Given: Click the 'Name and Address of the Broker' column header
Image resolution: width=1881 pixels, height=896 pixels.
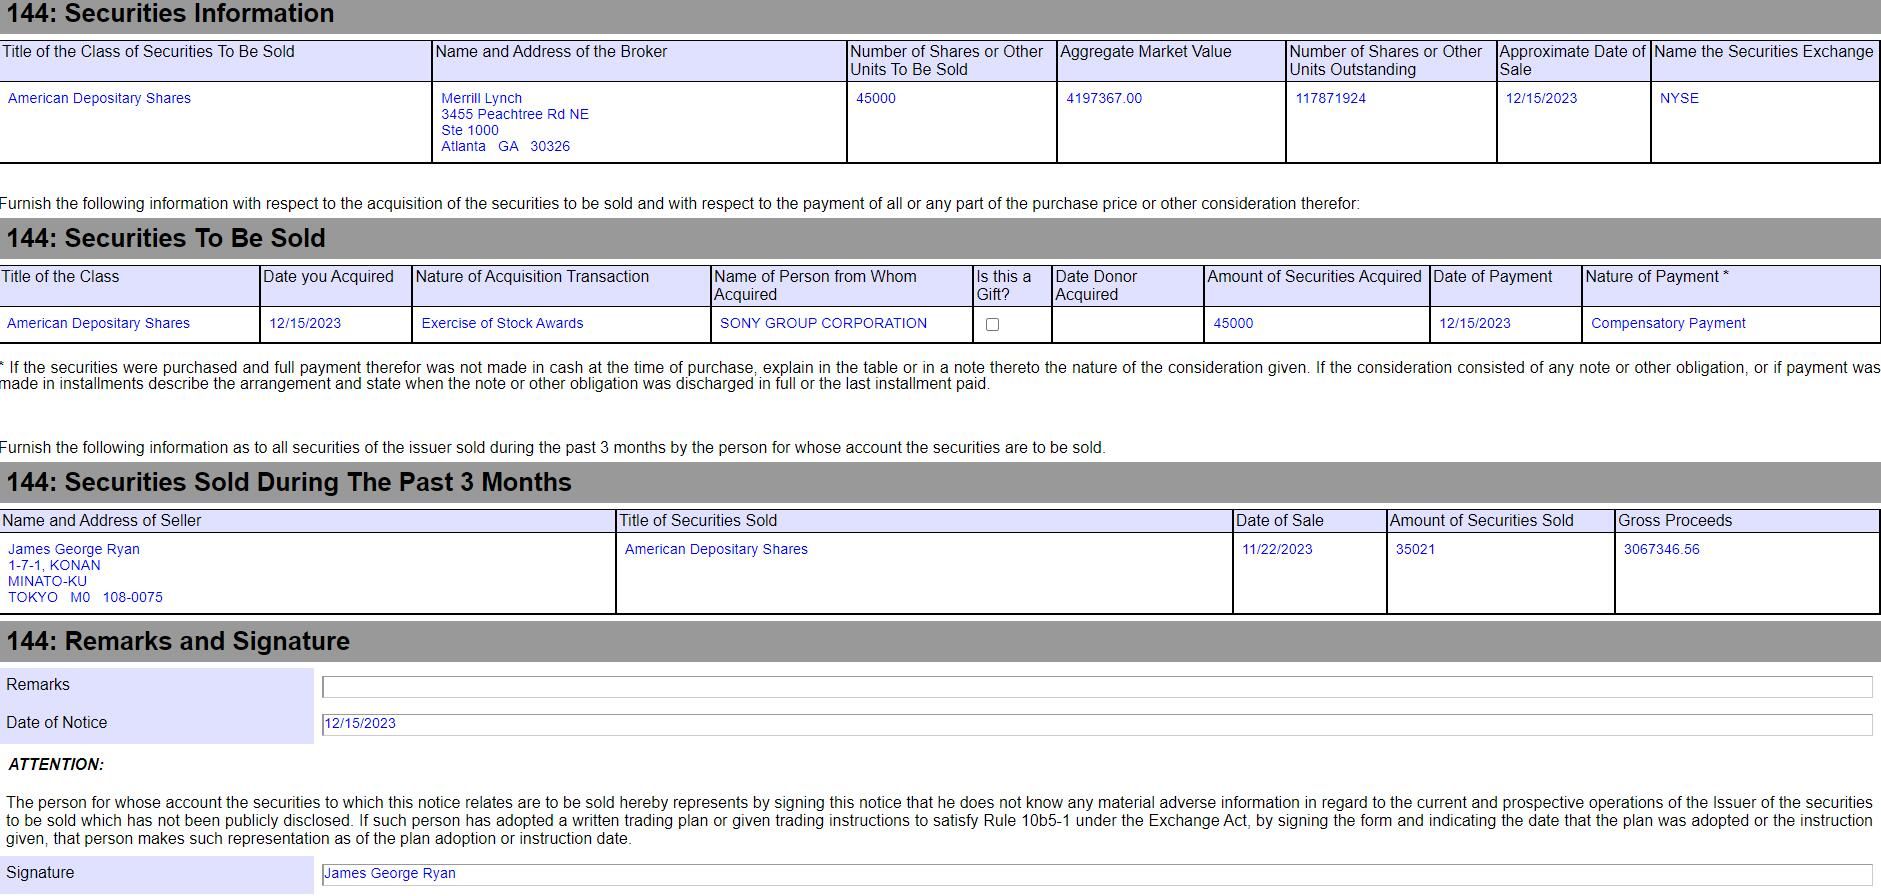Looking at the screenshot, I should point(551,52).
